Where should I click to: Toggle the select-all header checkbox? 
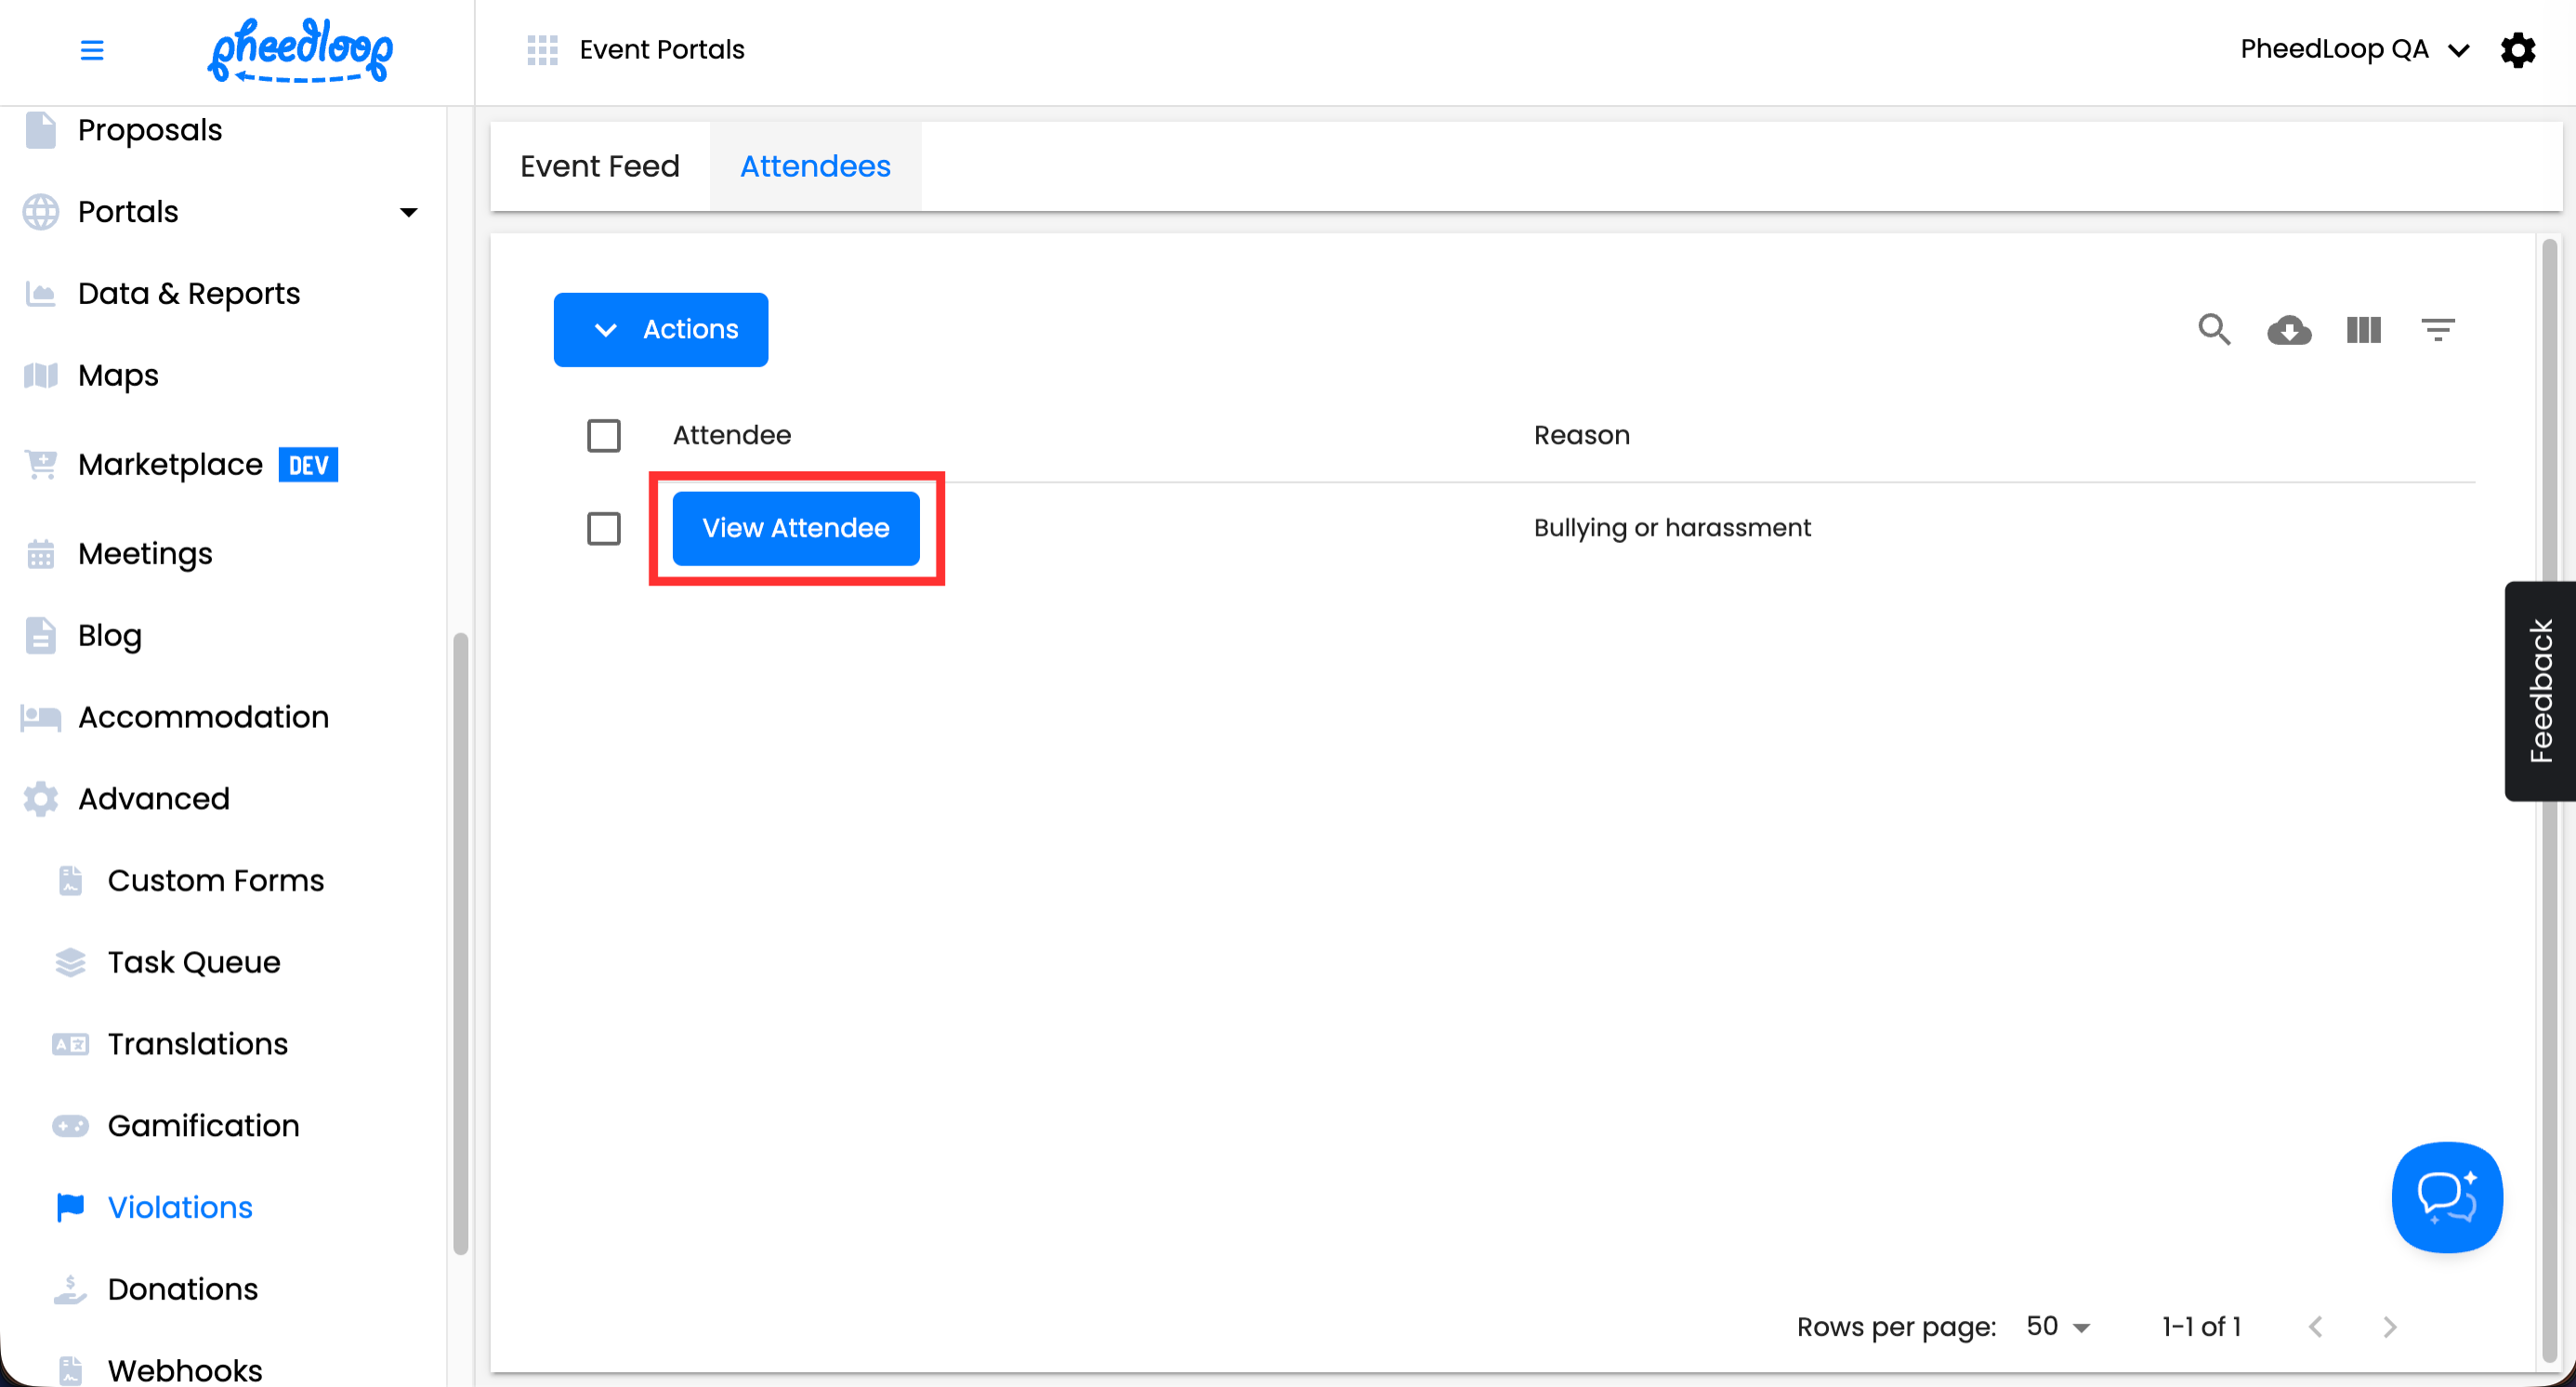[603, 435]
